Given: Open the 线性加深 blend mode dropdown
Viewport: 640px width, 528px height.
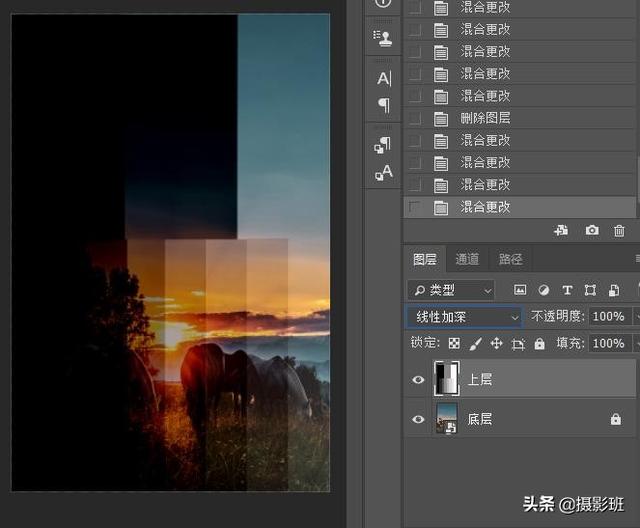Looking at the screenshot, I should [464, 317].
